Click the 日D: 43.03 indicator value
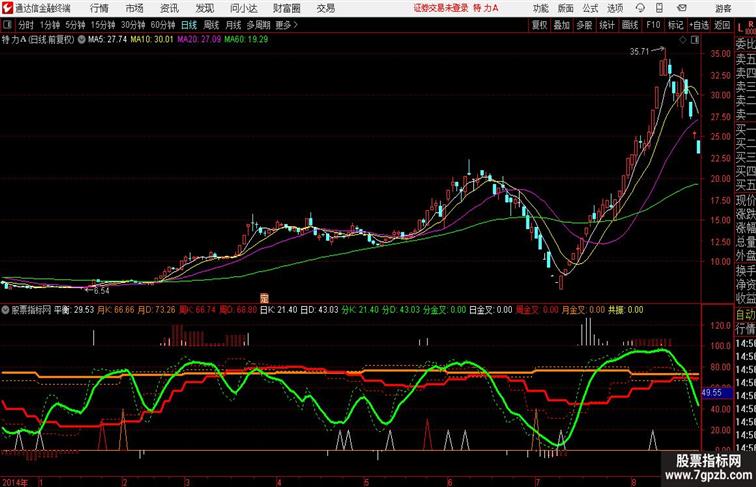The image size is (756, 487). tap(320, 310)
